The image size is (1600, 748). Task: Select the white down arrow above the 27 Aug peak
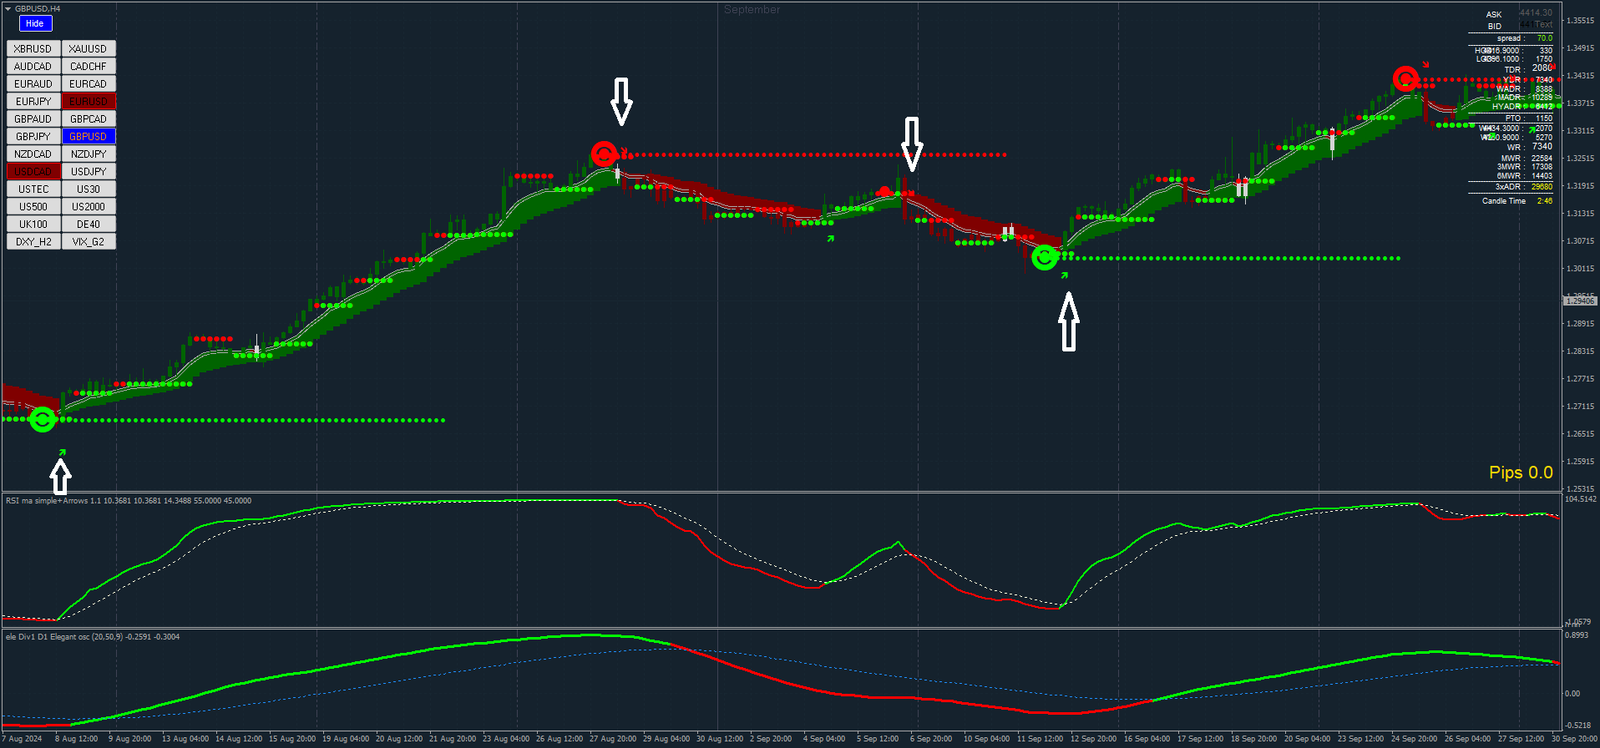(621, 102)
